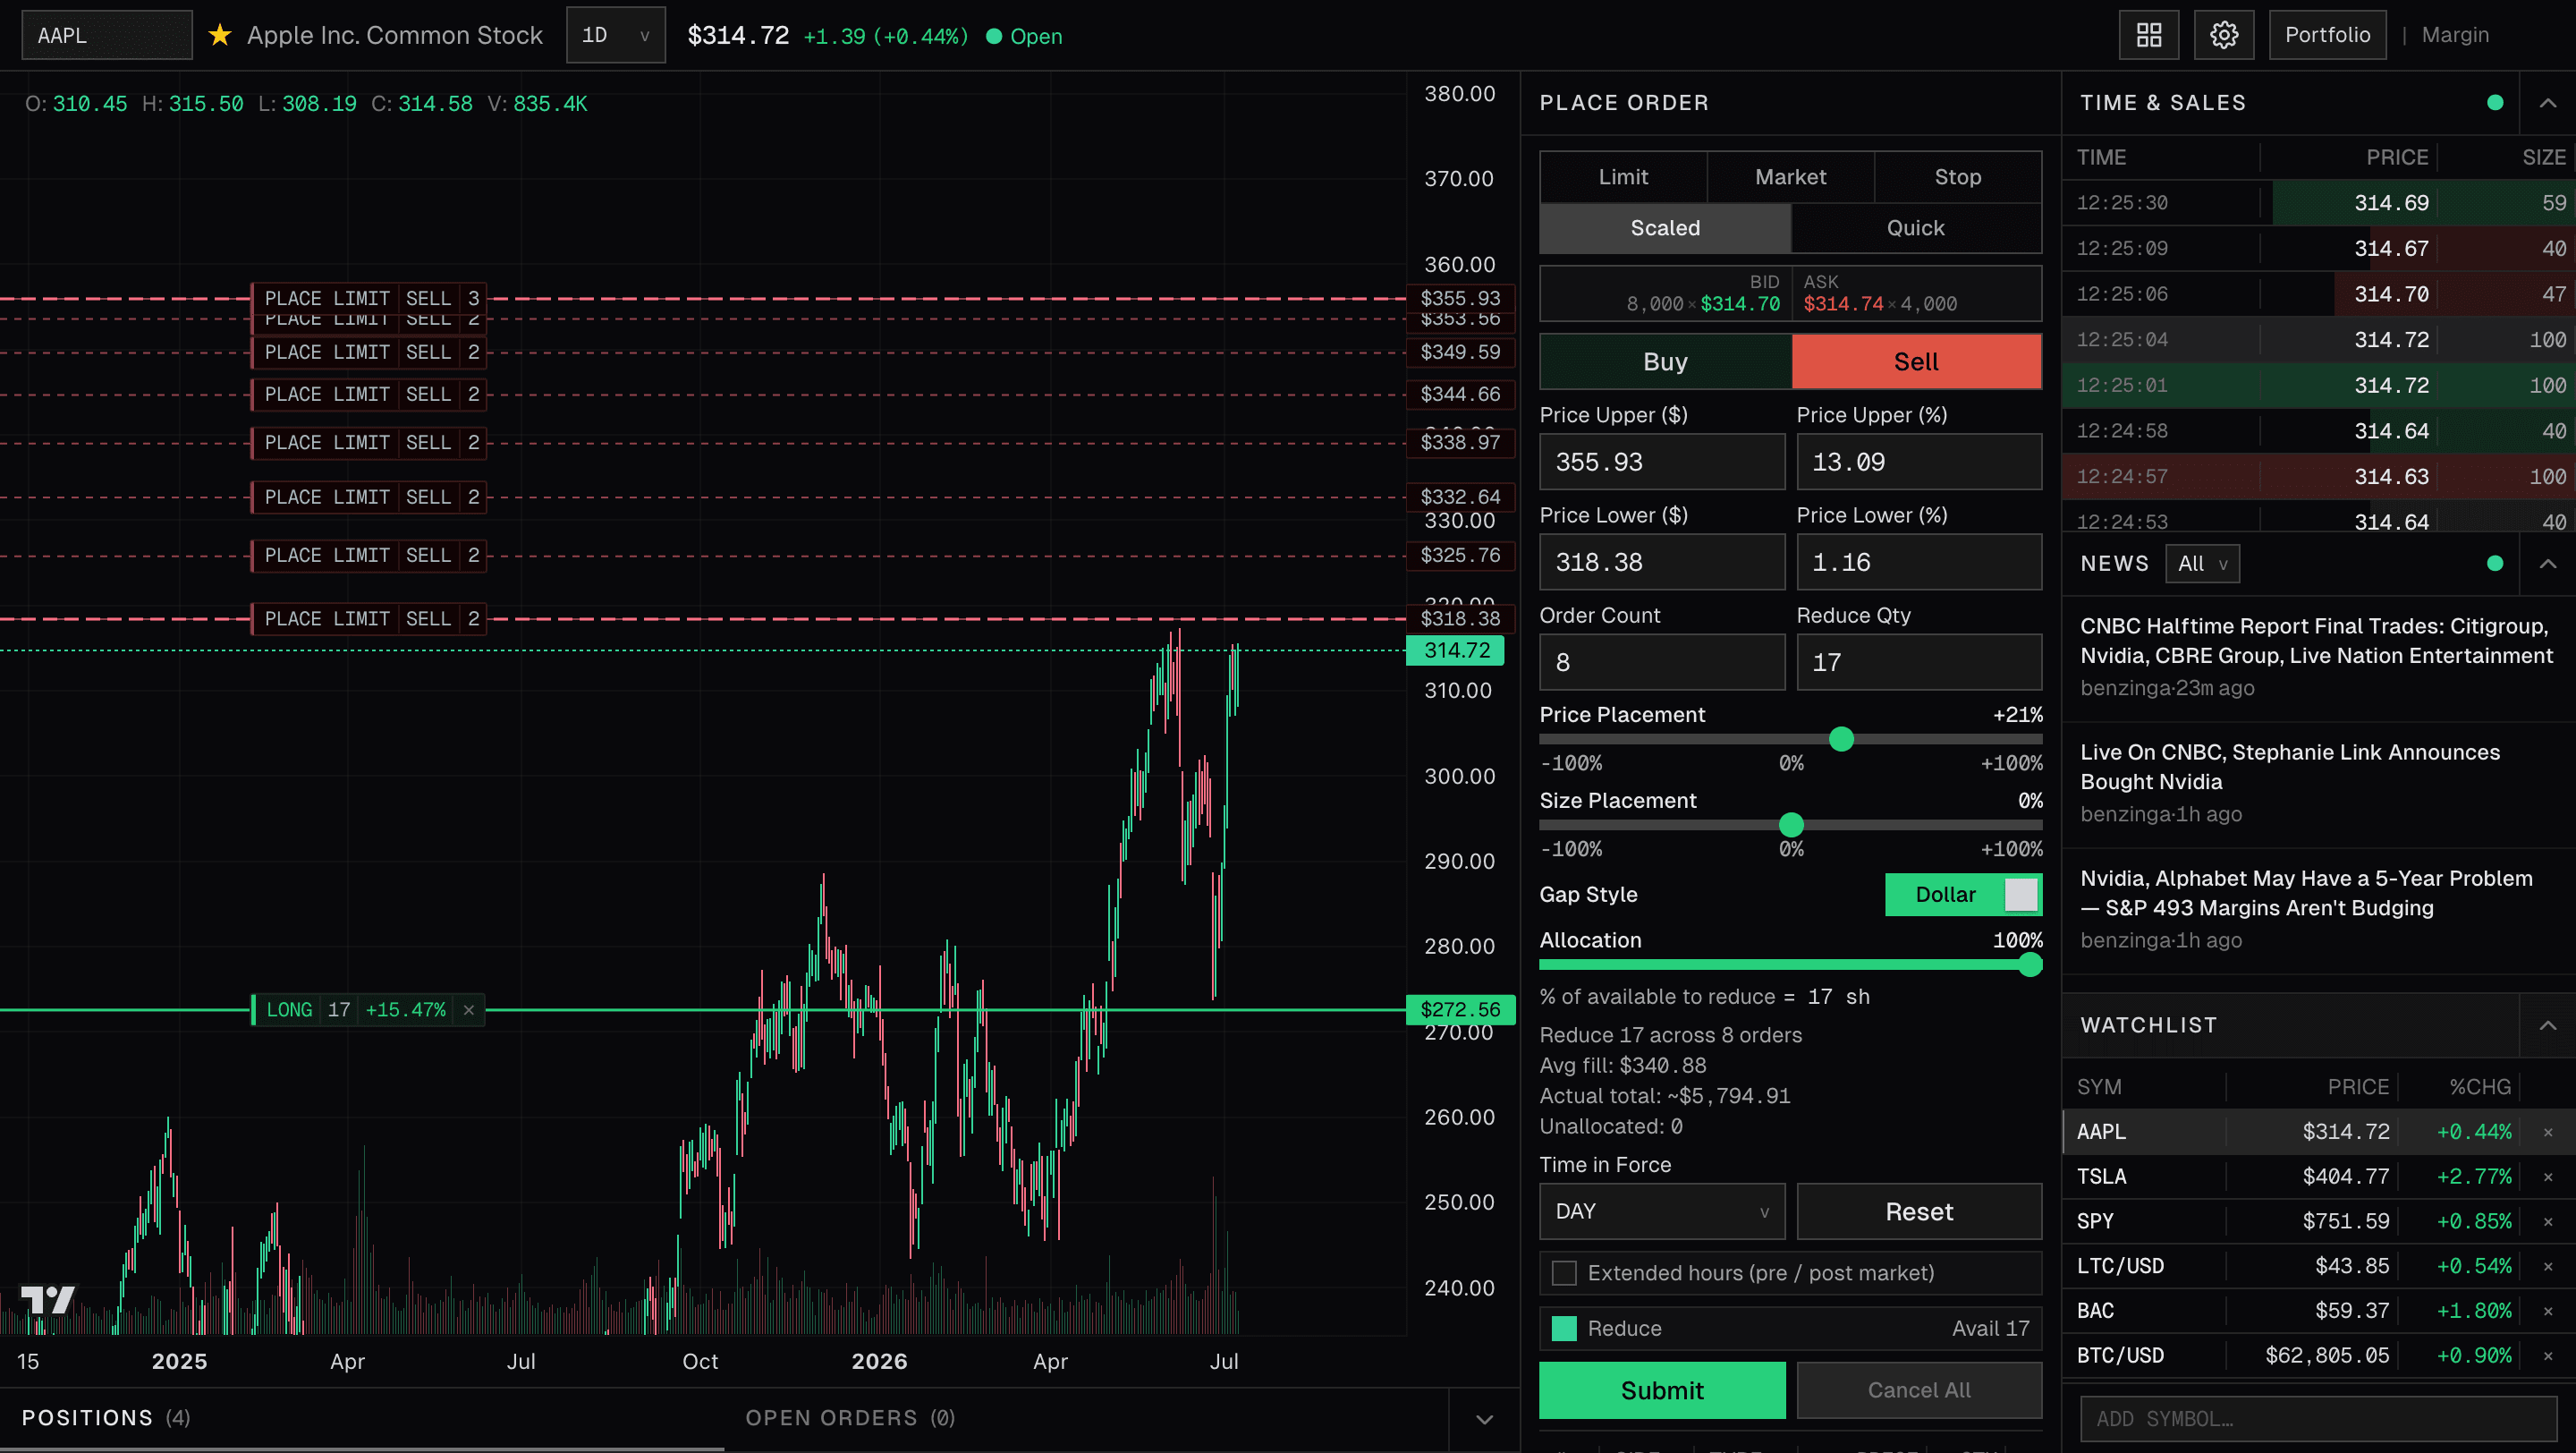The image size is (2576, 1453).
Task: Adjust the Price Placement slider handle
Action: (1841, 739)
